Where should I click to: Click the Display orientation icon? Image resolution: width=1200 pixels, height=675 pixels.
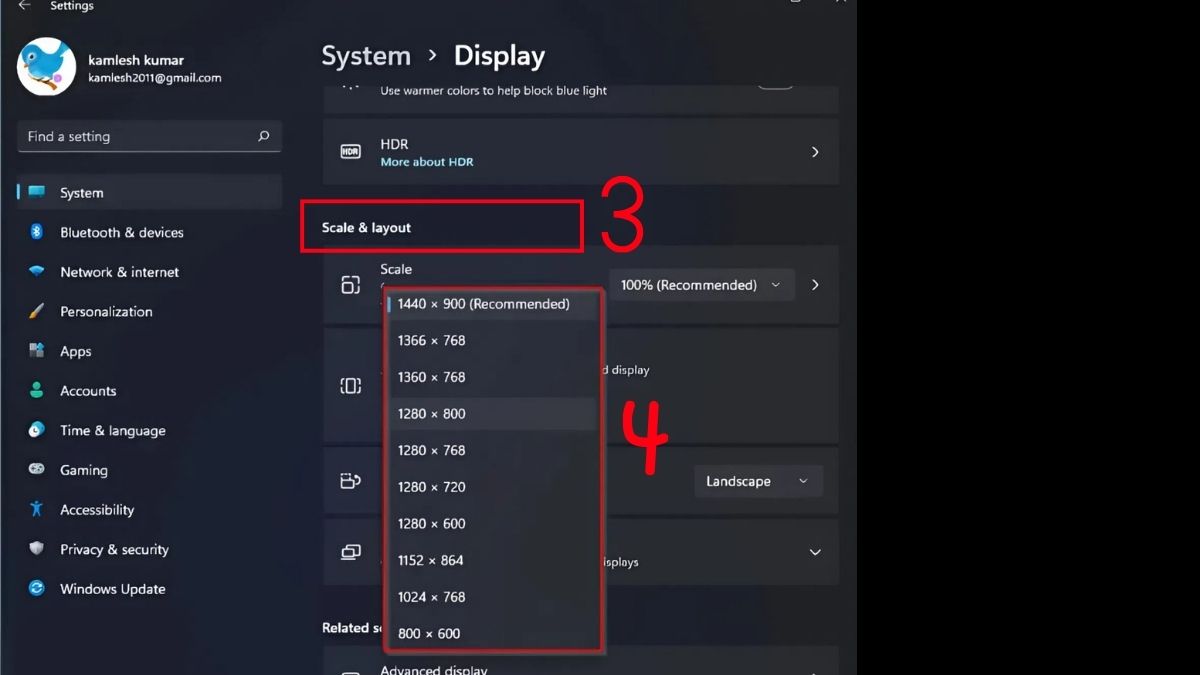coord(350,481)
